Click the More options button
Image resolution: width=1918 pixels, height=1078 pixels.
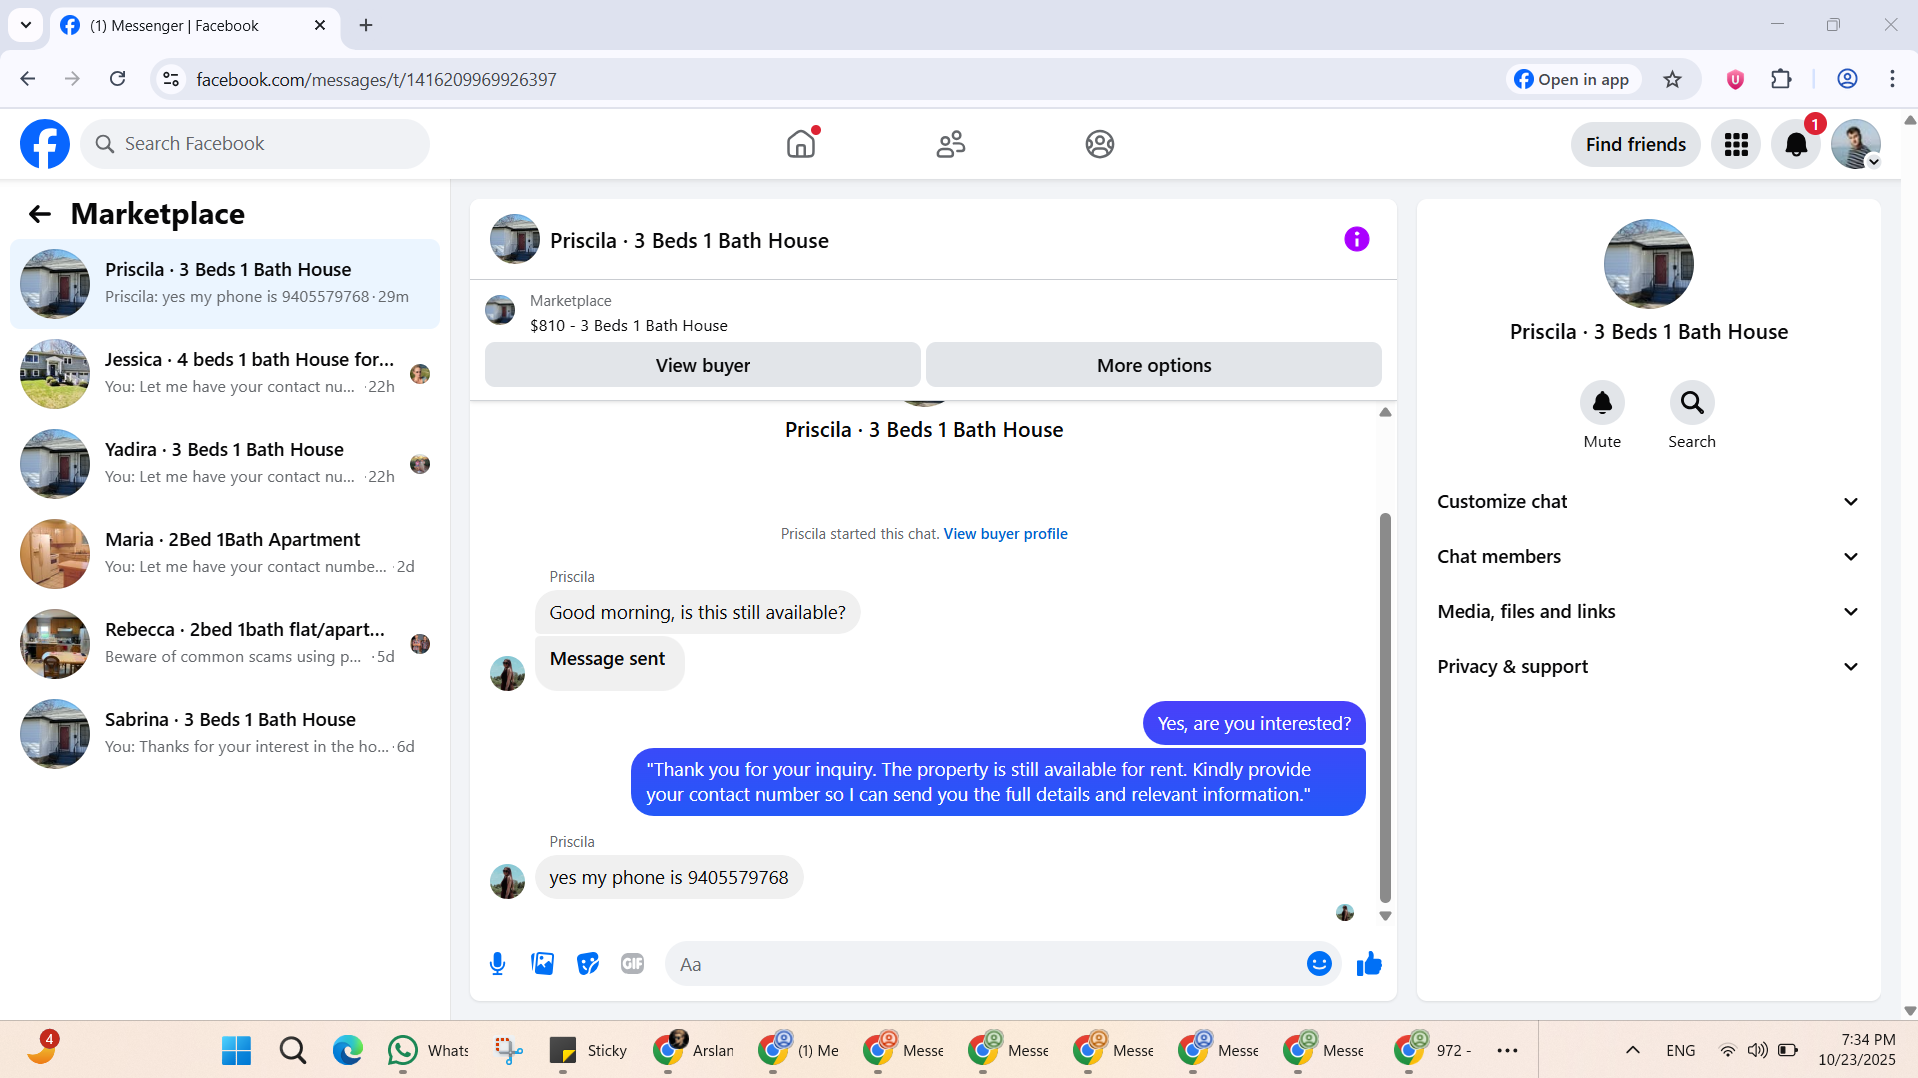[x=1154, y=365]
